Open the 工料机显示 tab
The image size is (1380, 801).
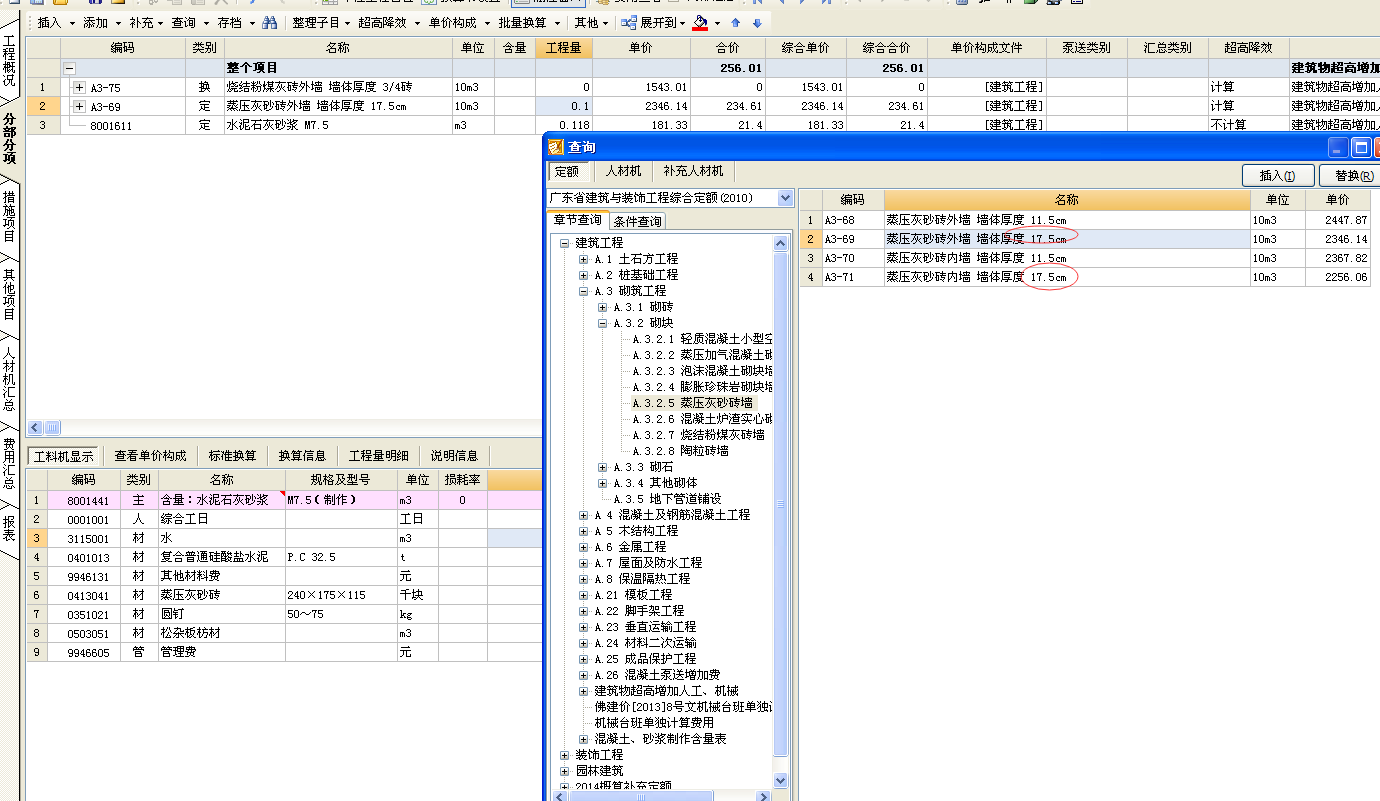point(64,456)
